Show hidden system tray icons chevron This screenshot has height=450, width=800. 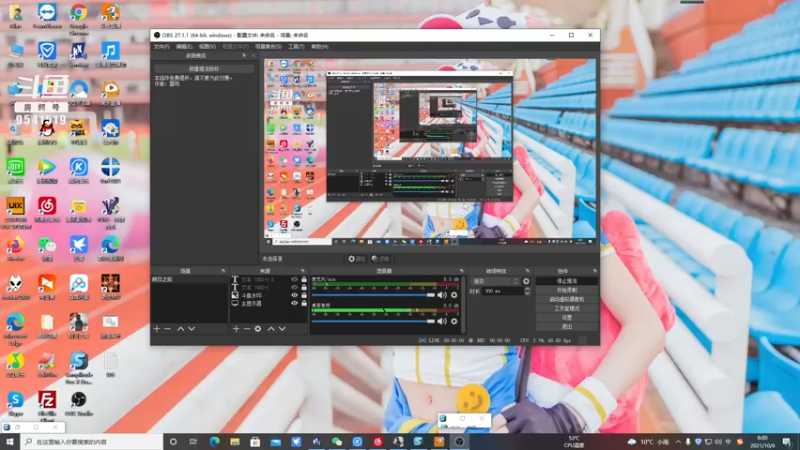[x=678, y=442]
